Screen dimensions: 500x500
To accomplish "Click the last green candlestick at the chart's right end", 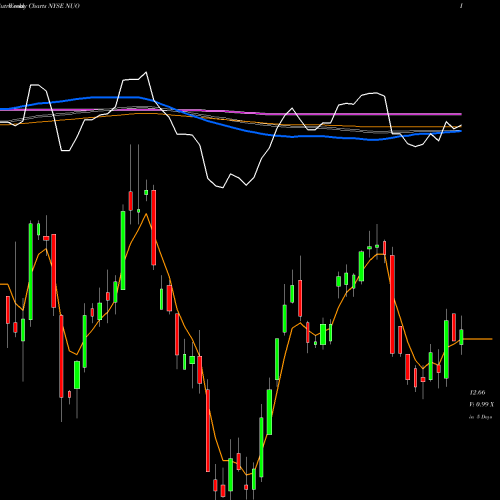I will [461, 337].
